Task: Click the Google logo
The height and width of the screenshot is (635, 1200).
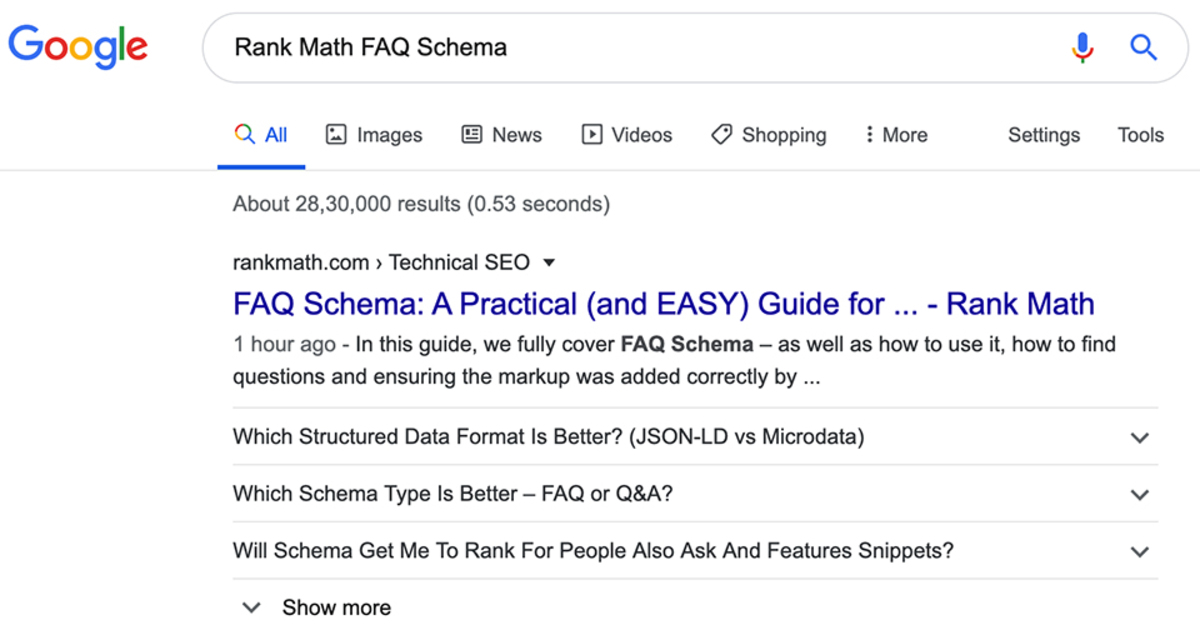Action: coord(78,47)
